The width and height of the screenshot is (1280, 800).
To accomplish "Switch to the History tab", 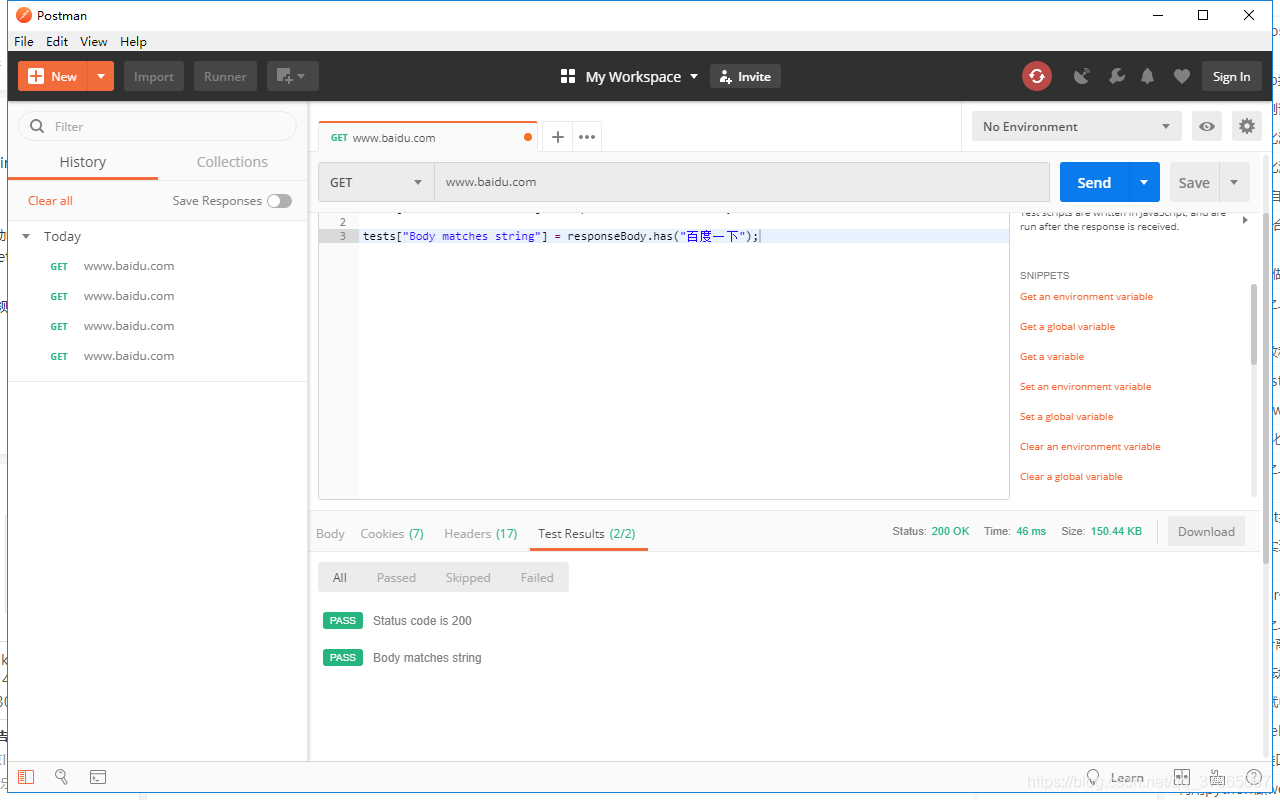I will click(83, 162).
